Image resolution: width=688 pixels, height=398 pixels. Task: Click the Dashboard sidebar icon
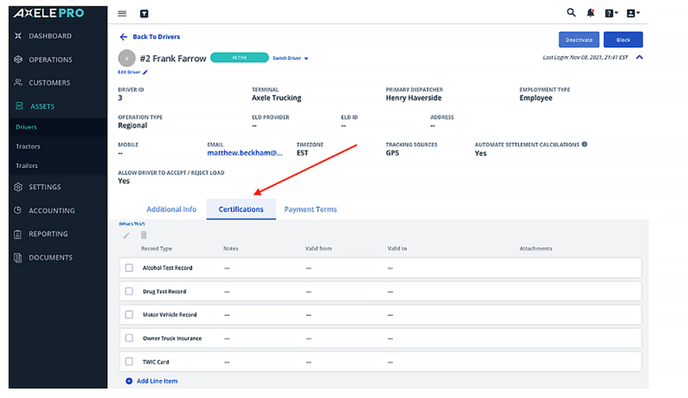pos(18,36)
